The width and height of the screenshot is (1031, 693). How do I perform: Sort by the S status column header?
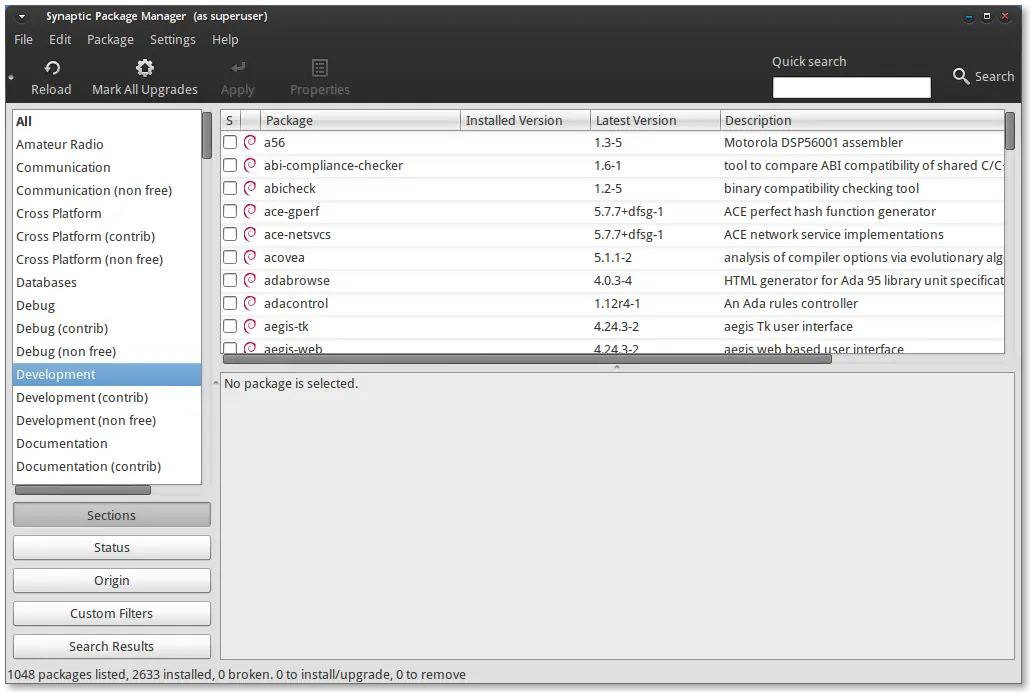click(x=229, y=120)
